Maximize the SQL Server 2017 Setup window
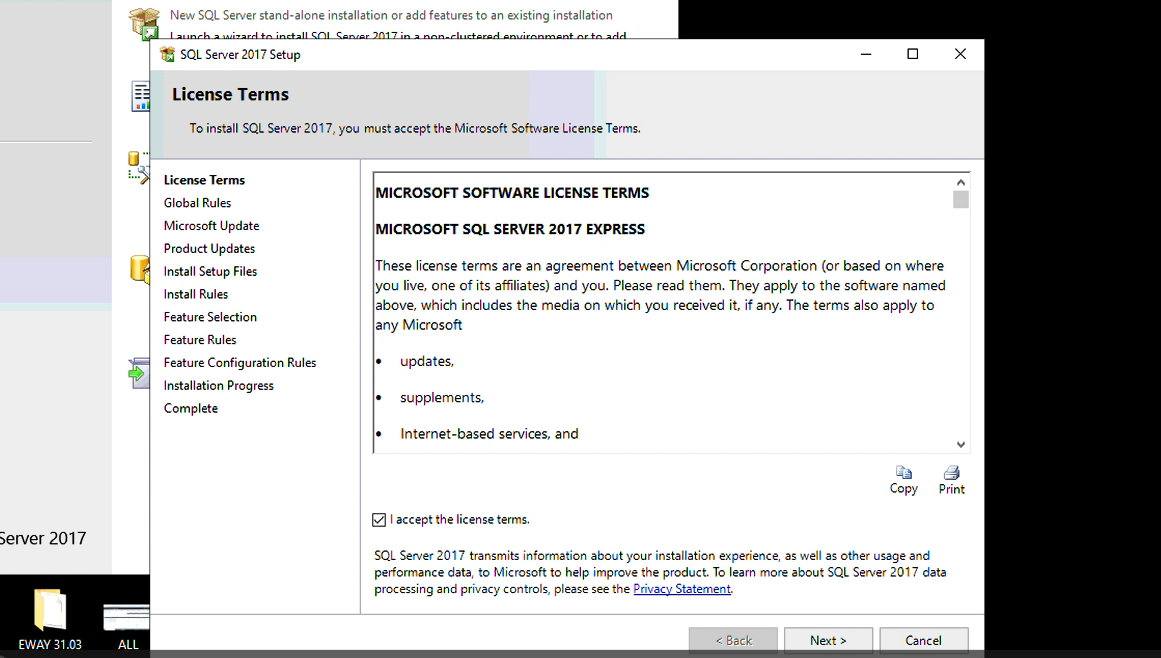The width and height of the screenshot is (1161, 658). [913, 54]
